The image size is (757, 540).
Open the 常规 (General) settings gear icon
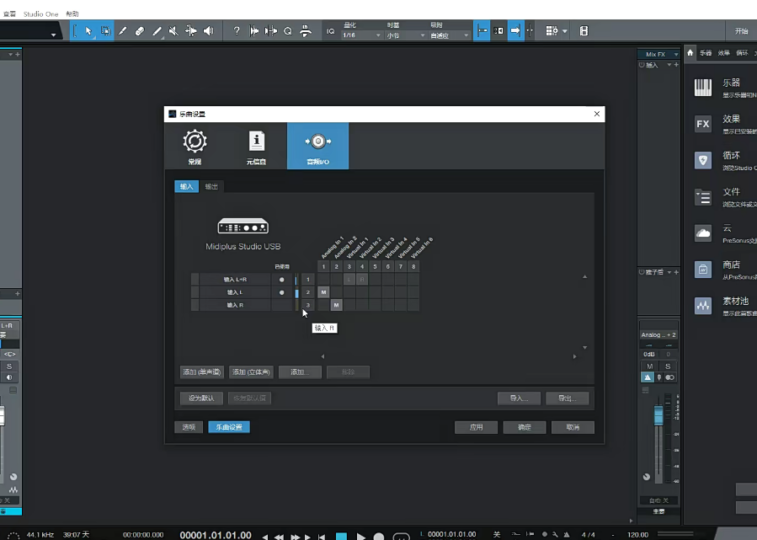click(194, 143)
